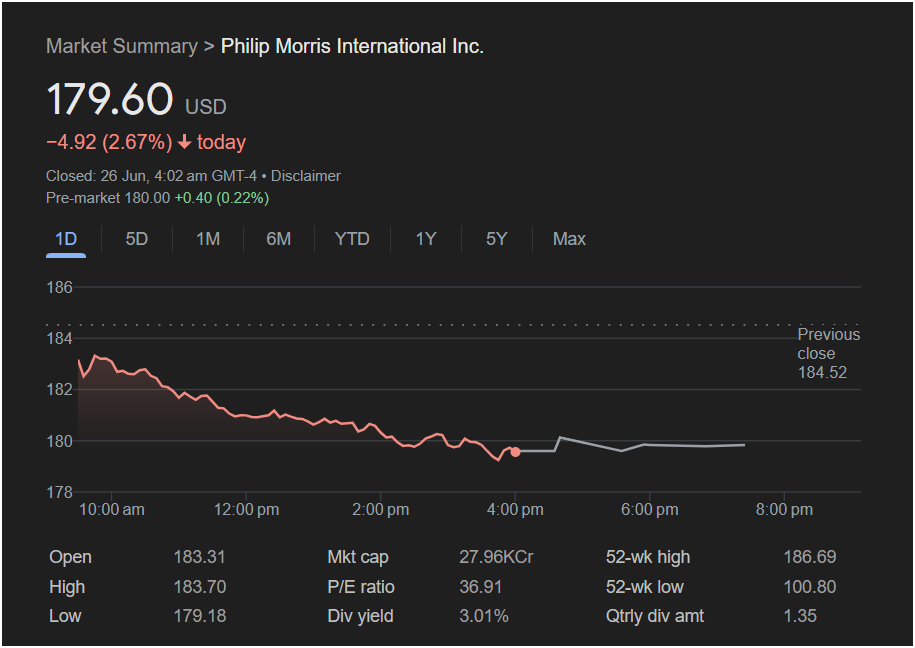Click the Pre-market 180.00 text
This screenshot has height=648, width=915.
pyautogui.click(x=108, y=198)
